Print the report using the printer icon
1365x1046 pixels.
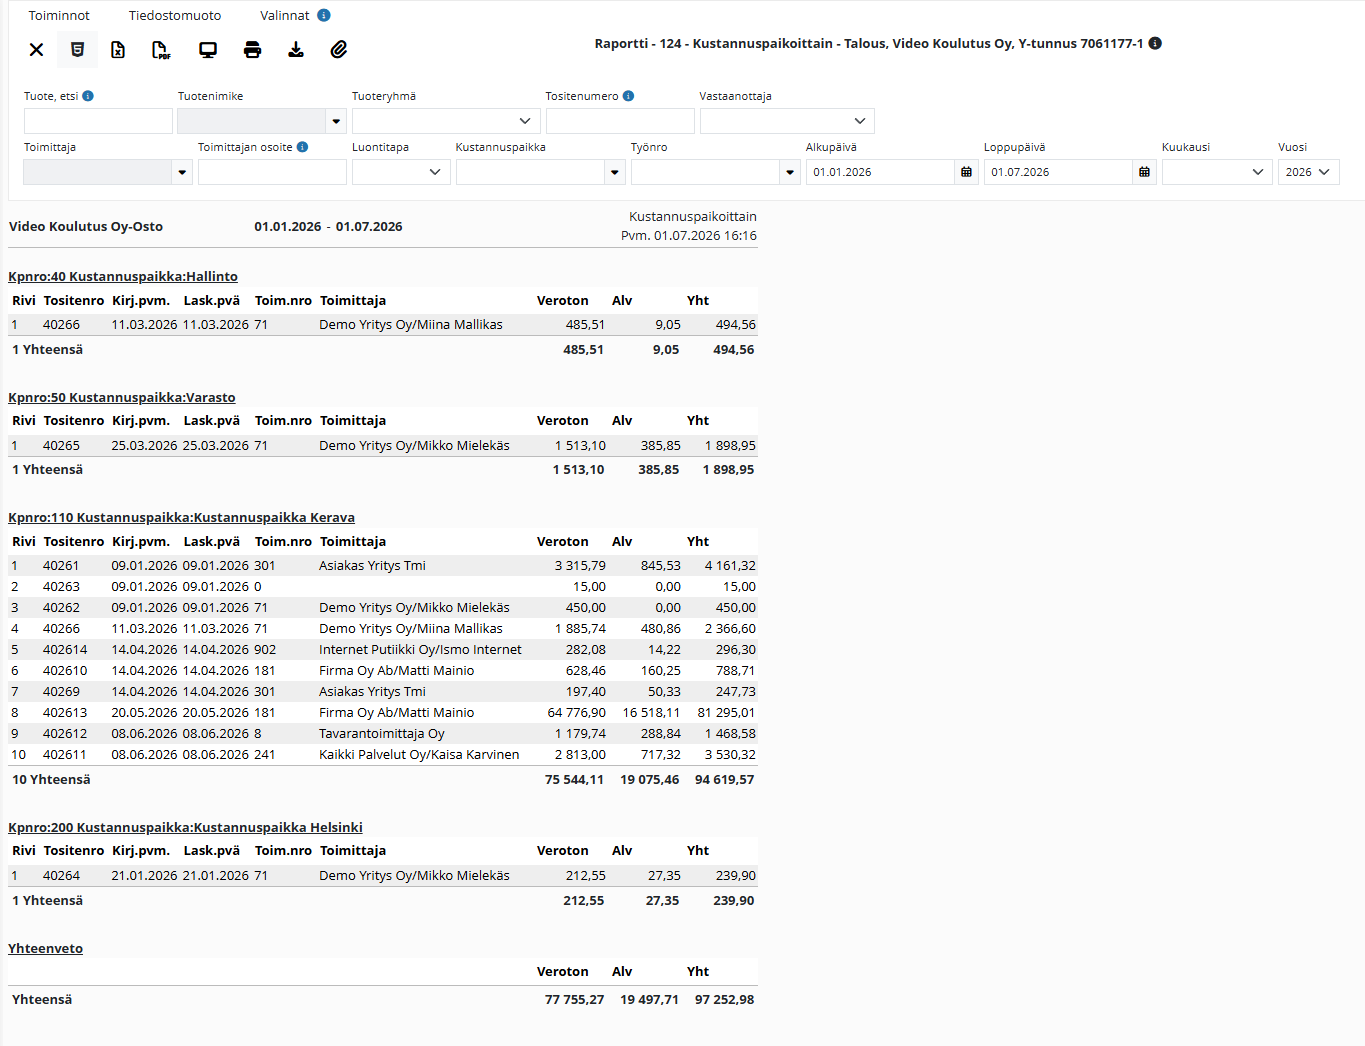tap(252, 49)
